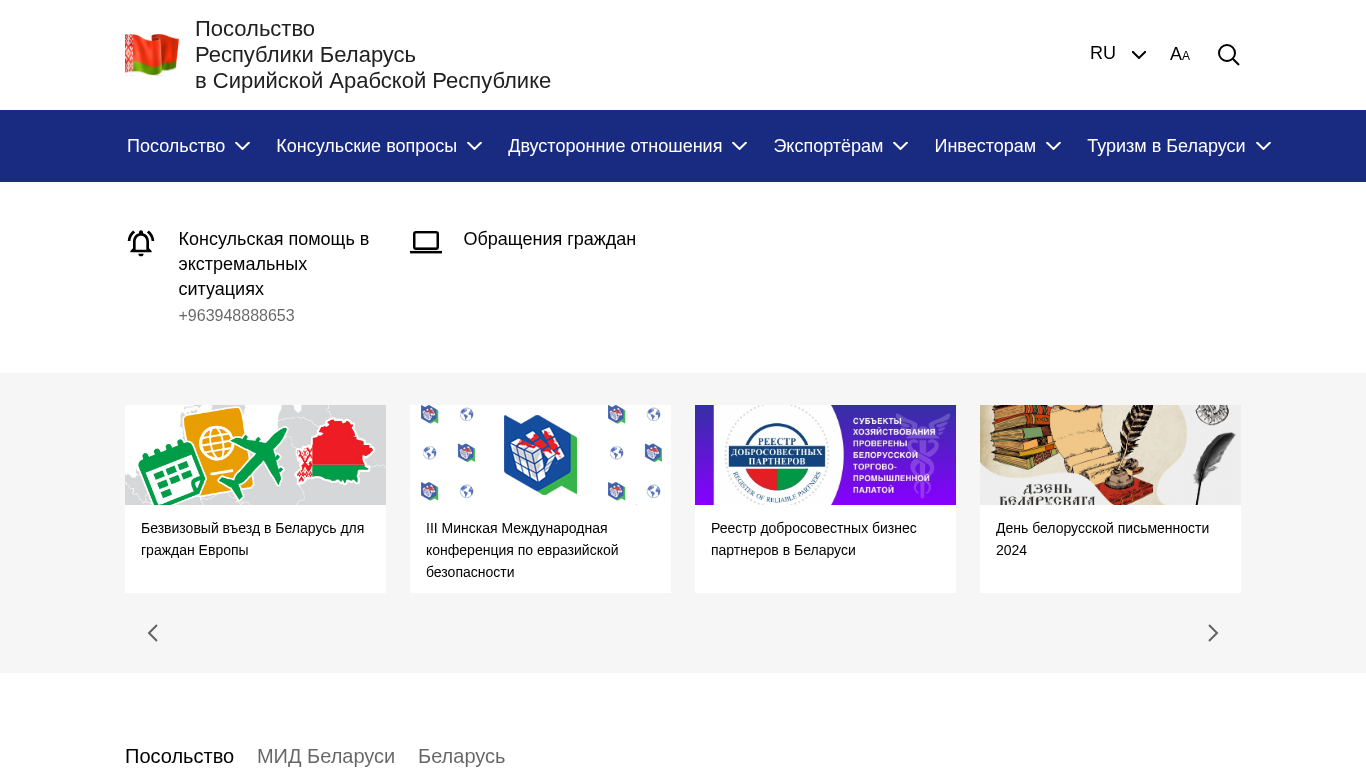Viewport: 1366px width, 768px height.
Task: Click the reliable partners registry thumbnail
Action: click(825, 455)
